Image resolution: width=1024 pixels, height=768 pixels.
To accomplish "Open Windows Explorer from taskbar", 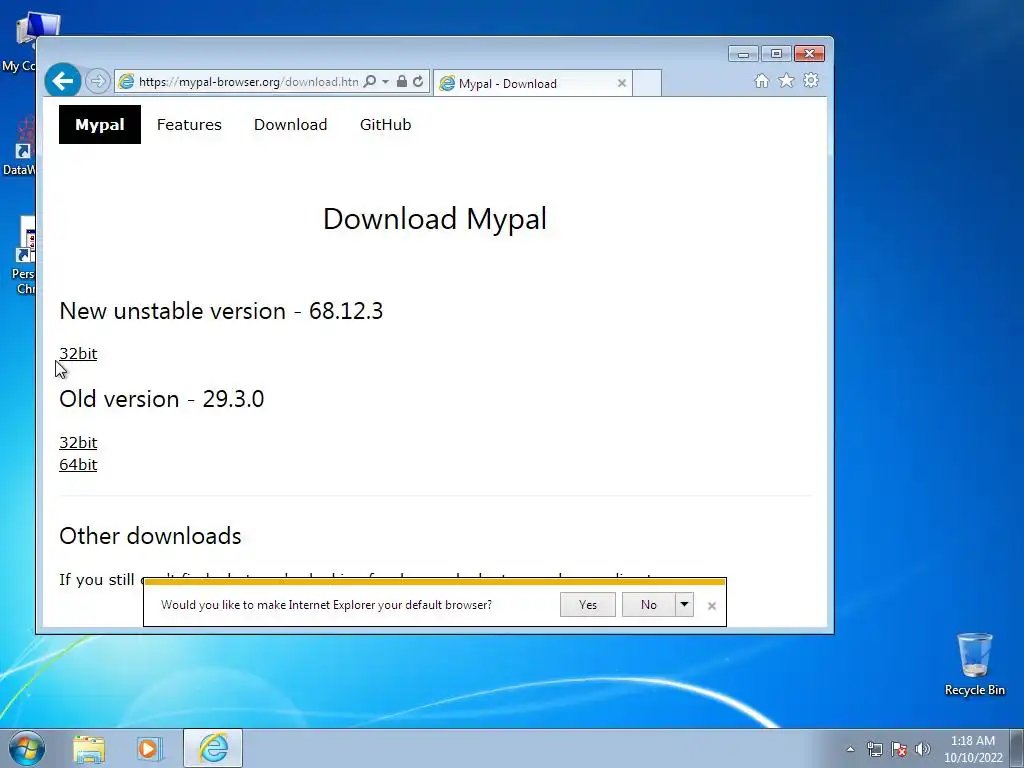I will point(89,748).
